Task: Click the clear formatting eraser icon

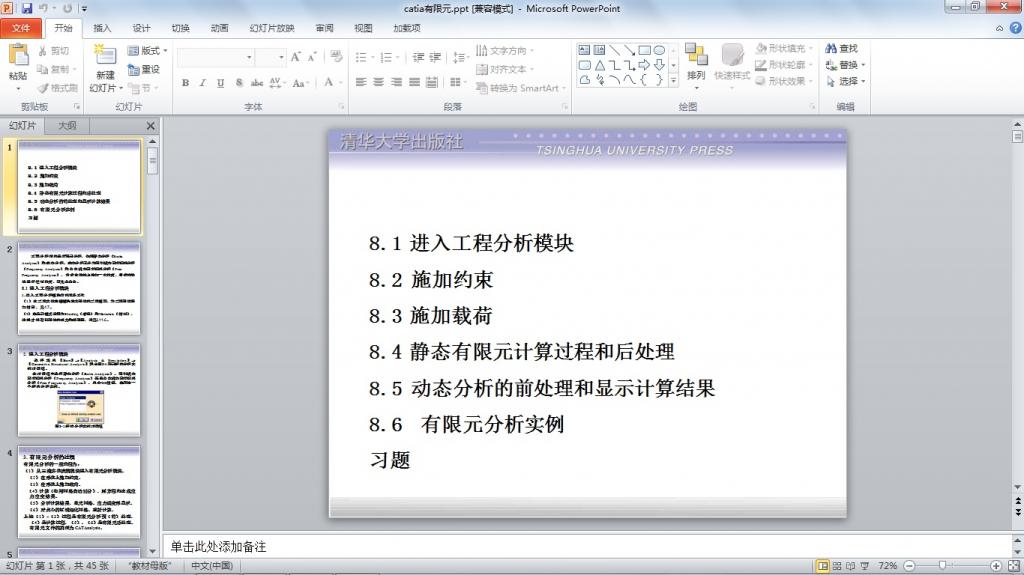Action: point(336,57)
